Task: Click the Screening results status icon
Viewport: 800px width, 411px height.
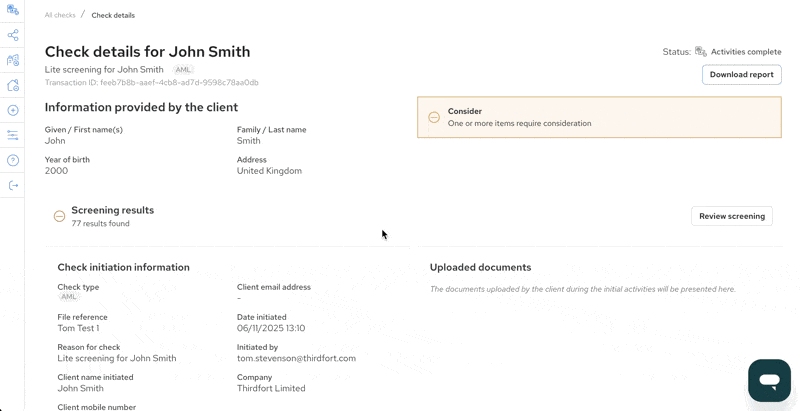Action: 59,216
